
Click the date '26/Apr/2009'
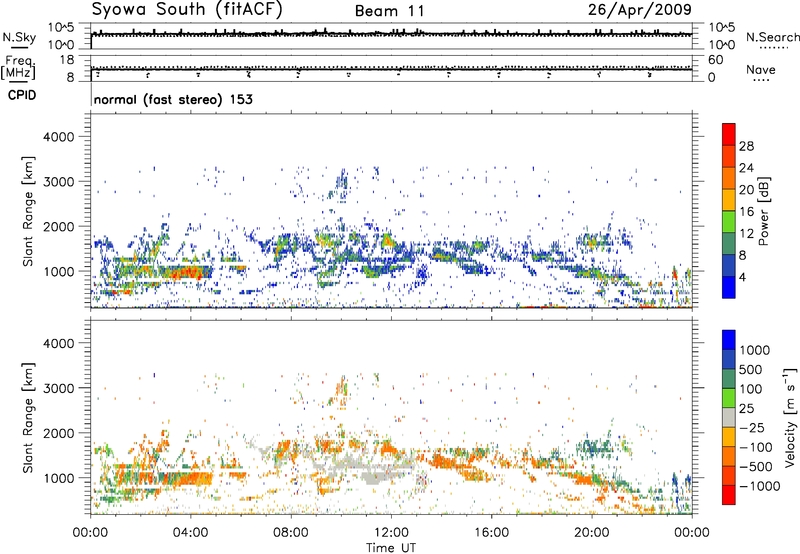click(640, 10)
